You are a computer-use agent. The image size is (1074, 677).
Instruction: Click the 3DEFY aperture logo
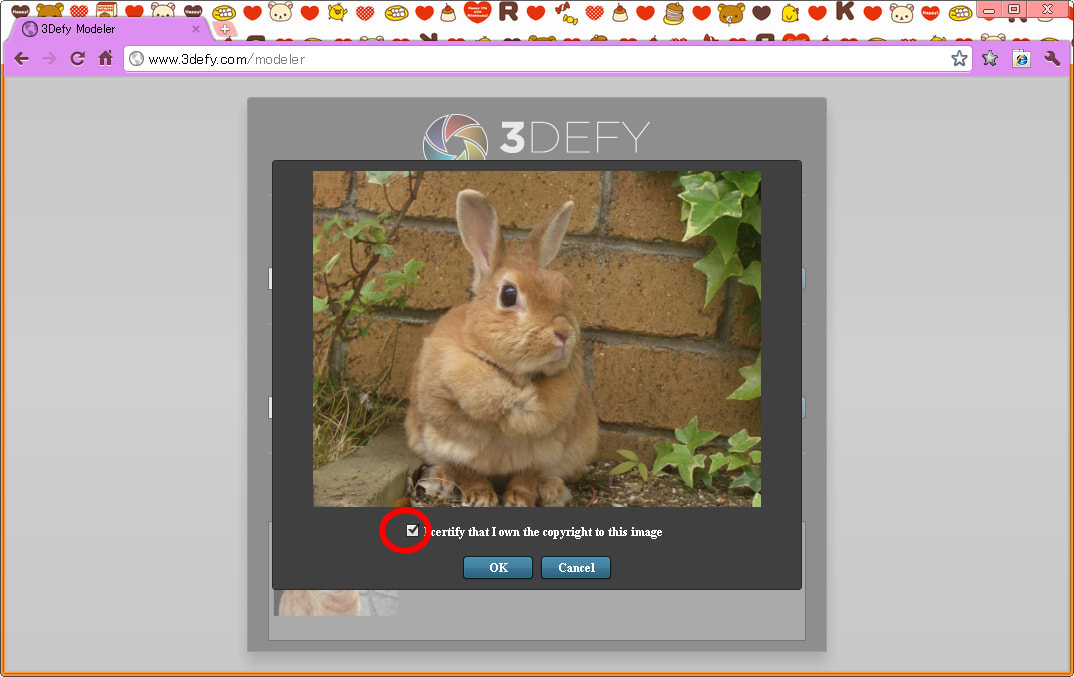tap(455, 137)
